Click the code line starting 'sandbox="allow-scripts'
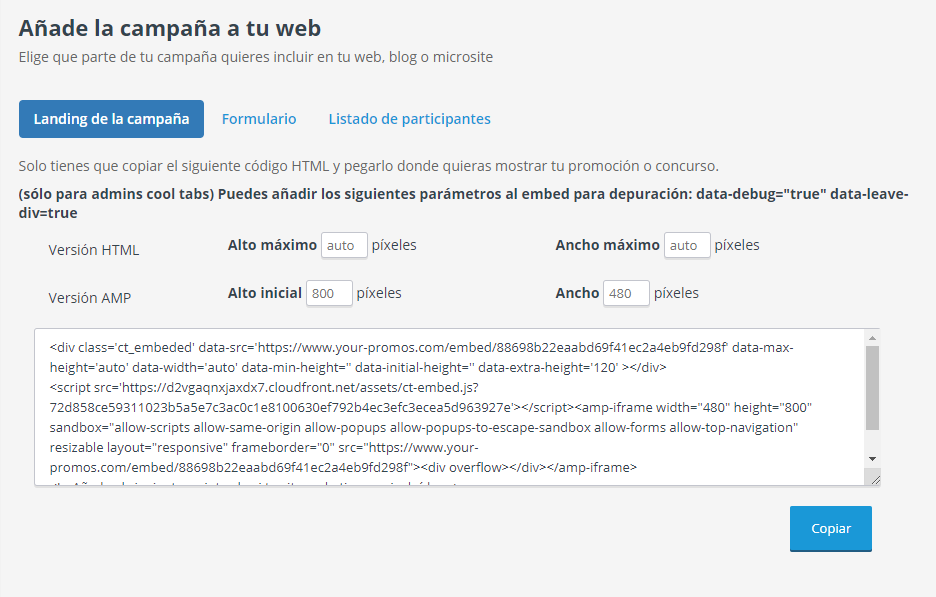The image size is (936, 597). point(424,427)
